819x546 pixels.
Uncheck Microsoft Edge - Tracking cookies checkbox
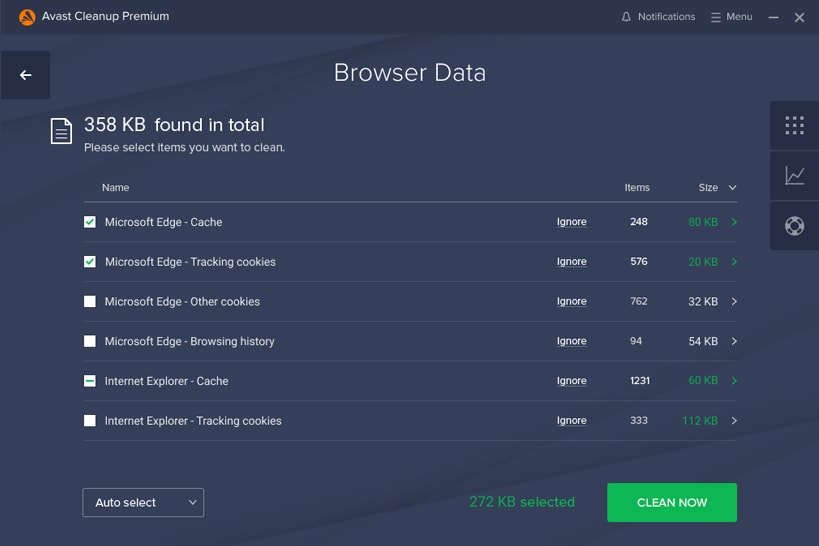[x=90, y=262]
